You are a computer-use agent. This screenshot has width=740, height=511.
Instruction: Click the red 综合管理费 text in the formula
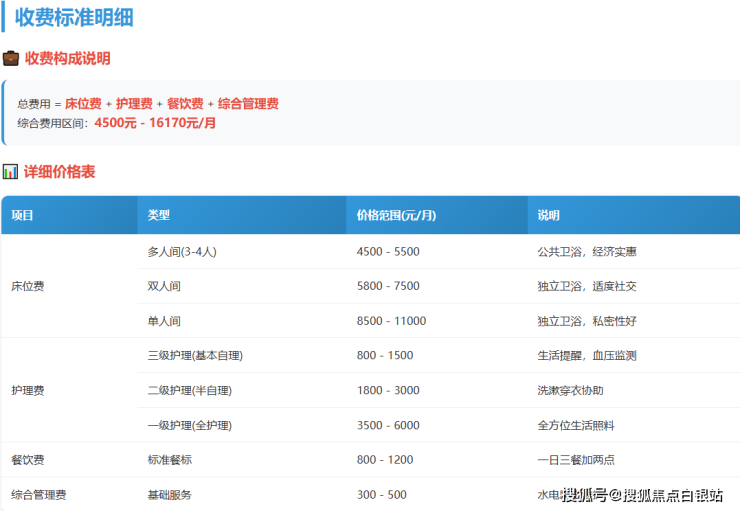coord(248,104)
